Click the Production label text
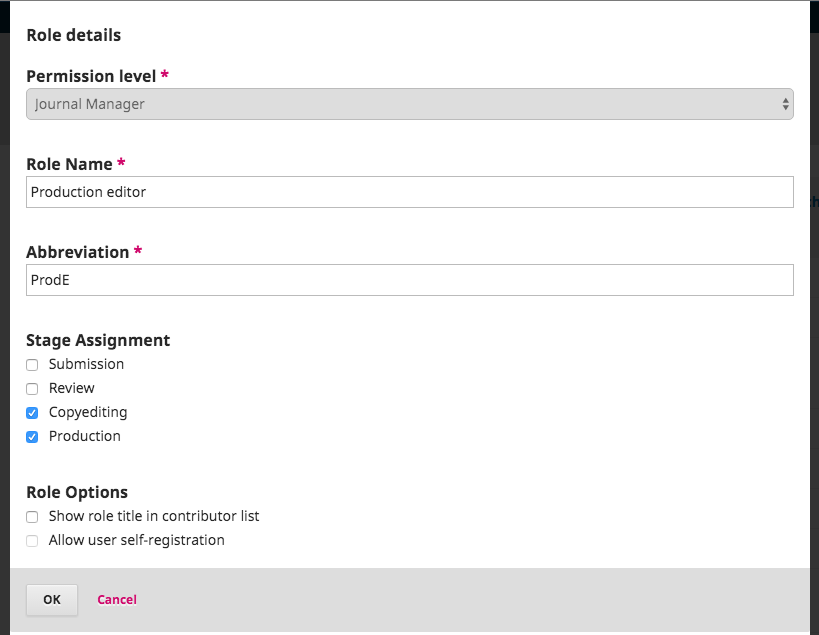 85,436
